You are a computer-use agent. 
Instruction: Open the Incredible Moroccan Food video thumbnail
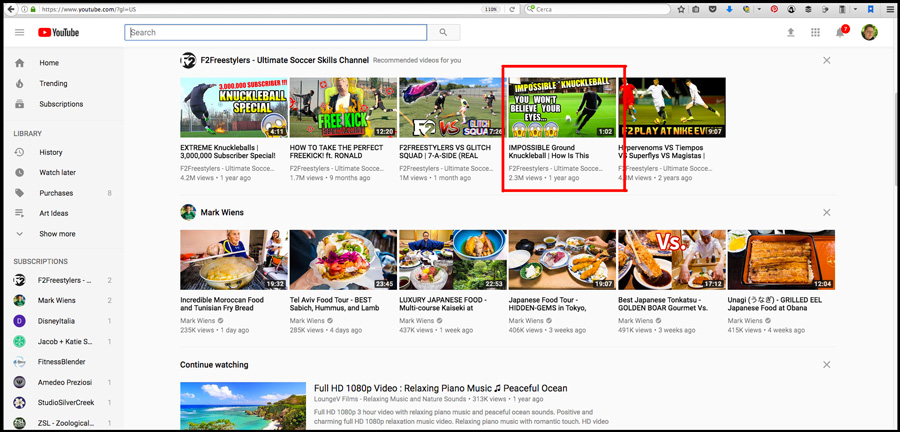234,260
